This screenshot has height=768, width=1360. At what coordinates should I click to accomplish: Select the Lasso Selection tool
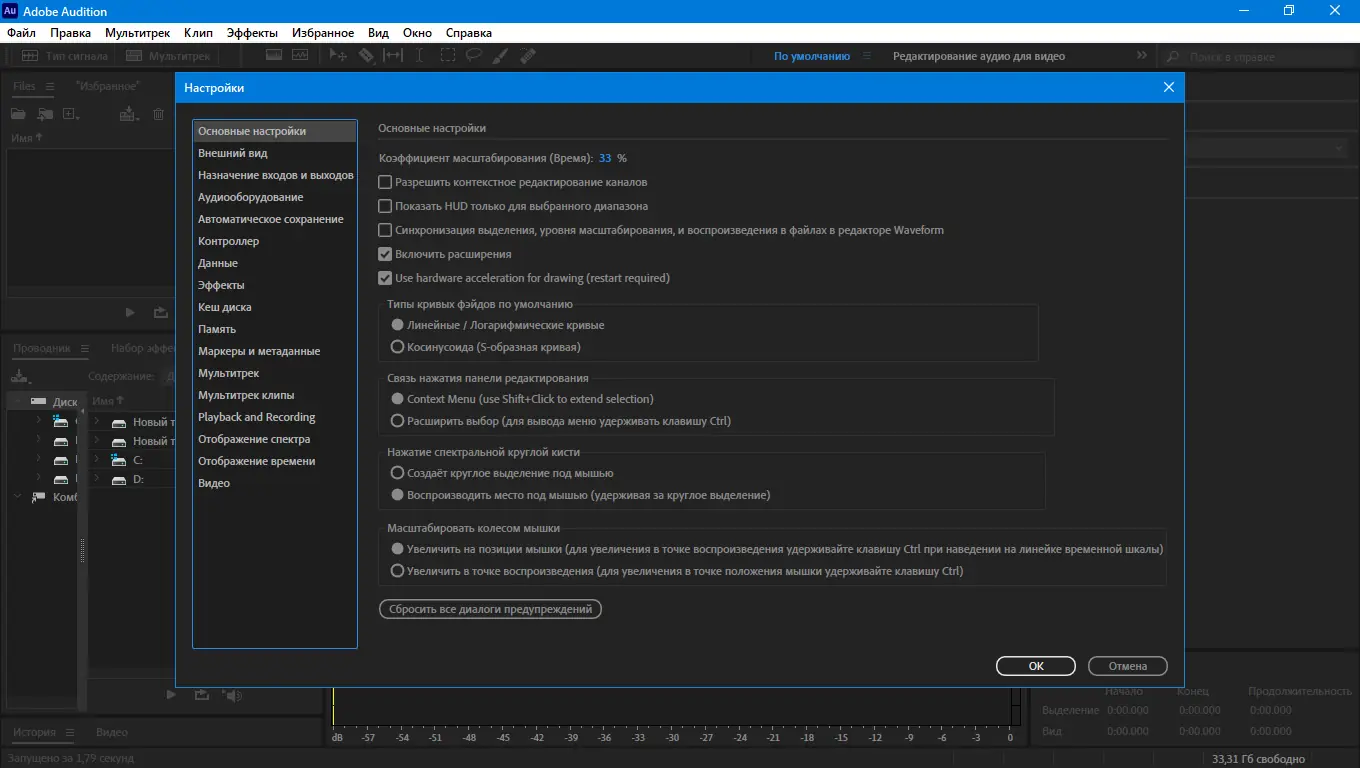[474, 56]
